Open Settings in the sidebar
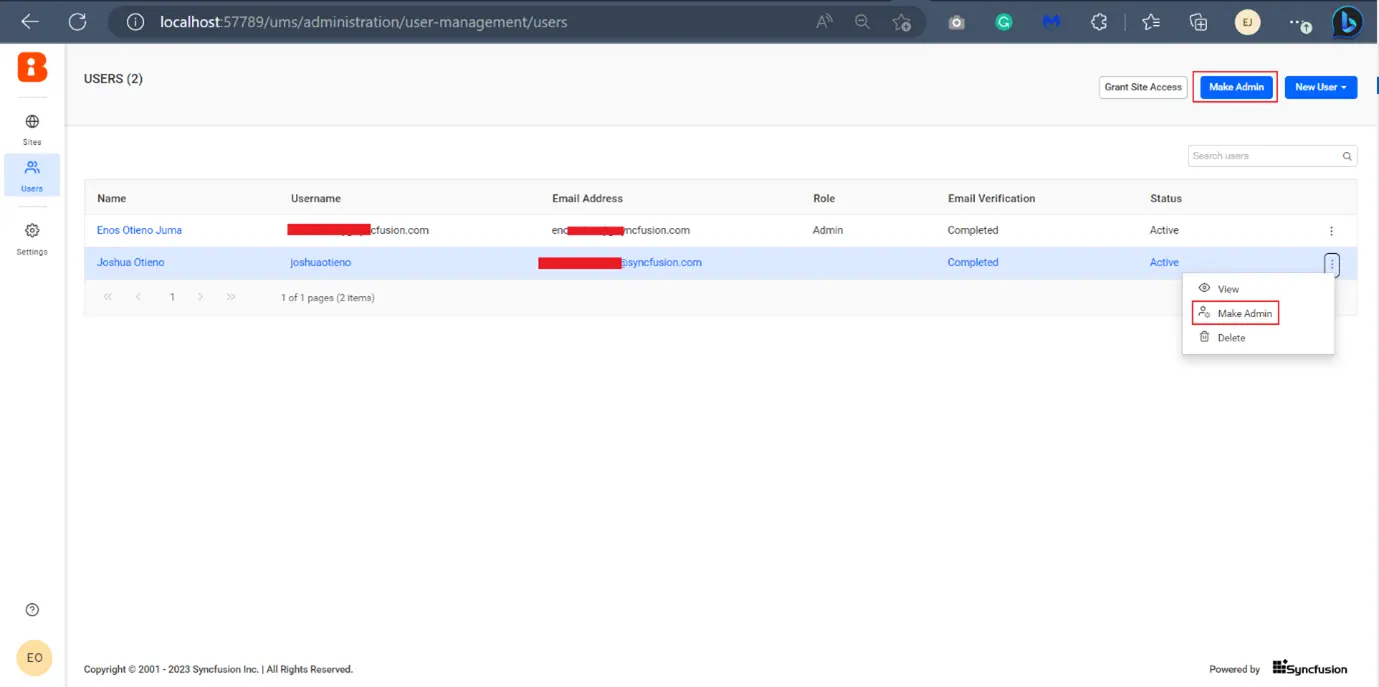Image resolution: width=1379 pixels, height=687 pixels. click(32, 239)
